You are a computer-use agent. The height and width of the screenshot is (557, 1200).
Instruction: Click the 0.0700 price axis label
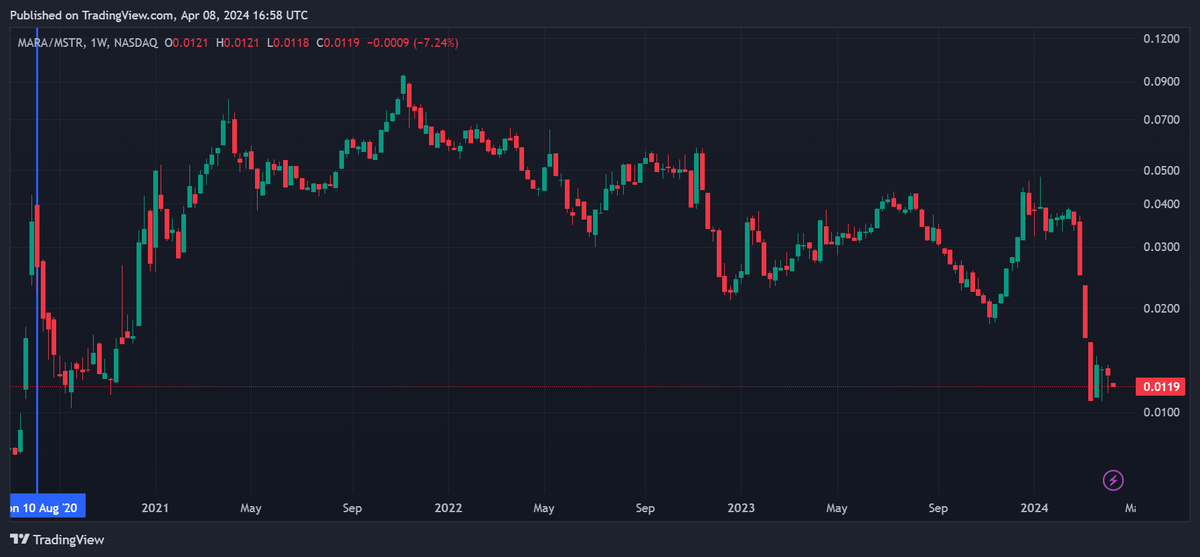(1160, 120)
